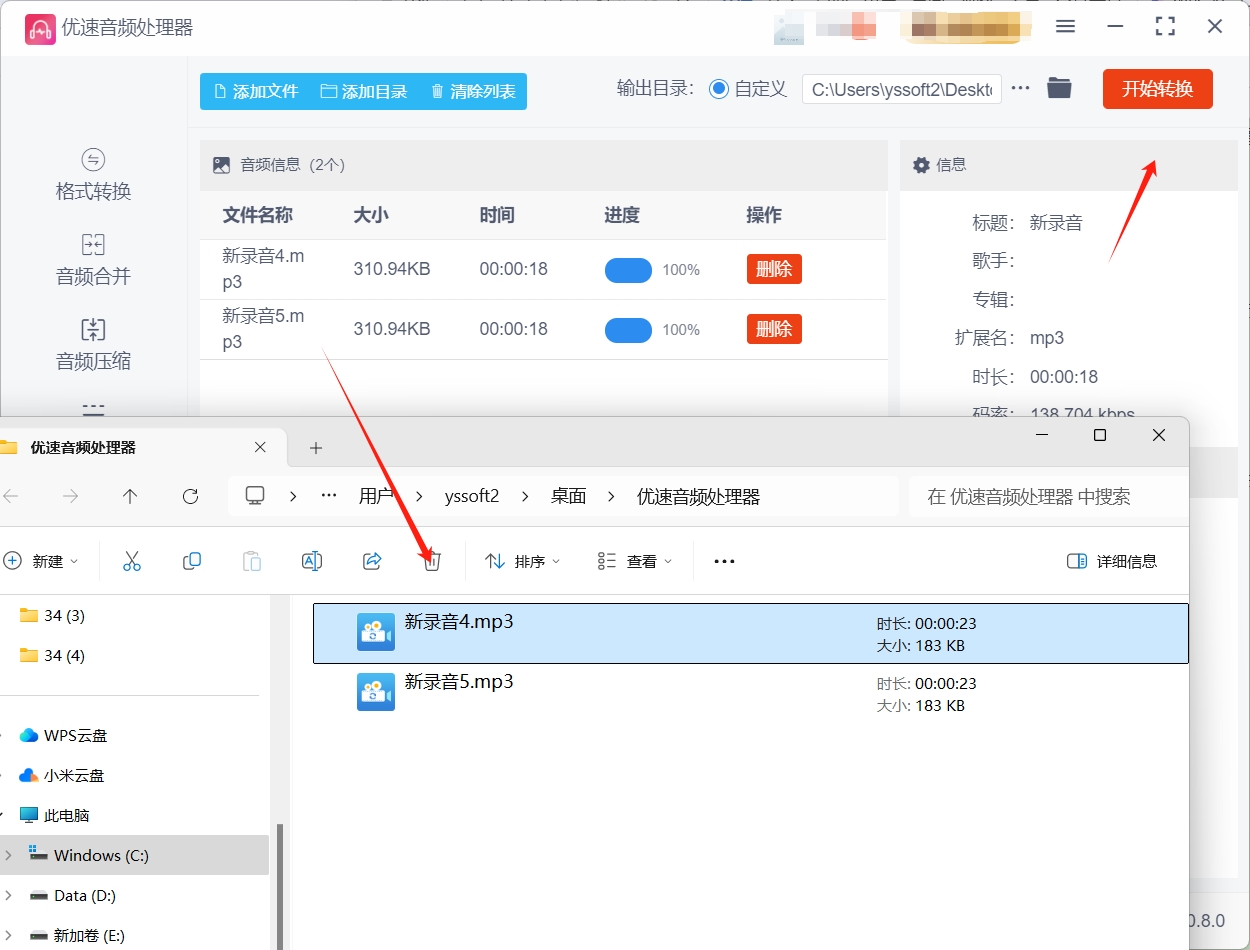
Task: Switch to the 音频压缩 function
Action: coord(93,345)
